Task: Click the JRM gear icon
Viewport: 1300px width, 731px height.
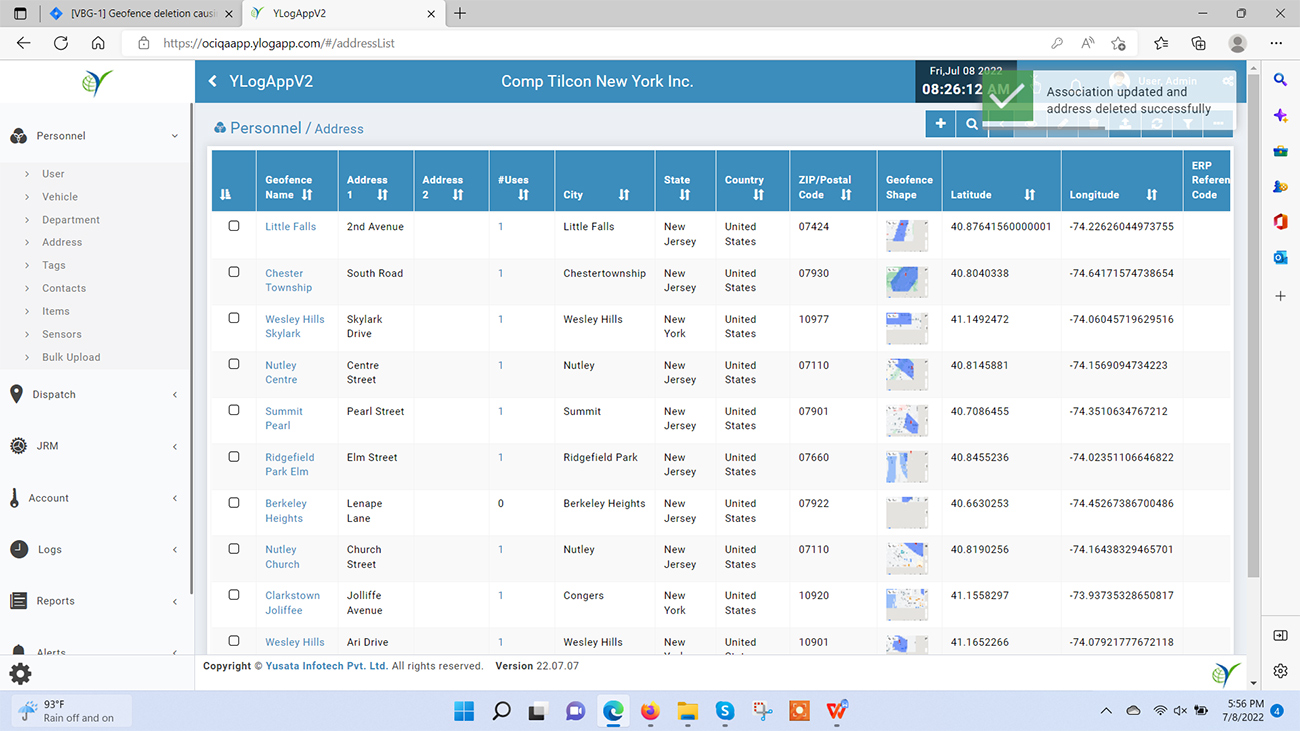Action: click(x=18, y=446)
